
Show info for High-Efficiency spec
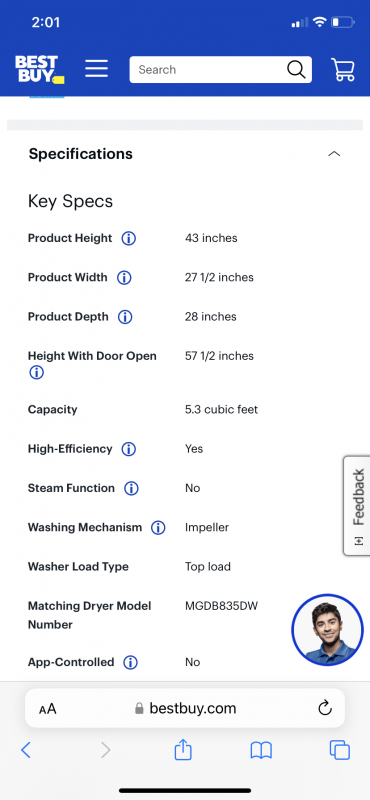point(129,449)
